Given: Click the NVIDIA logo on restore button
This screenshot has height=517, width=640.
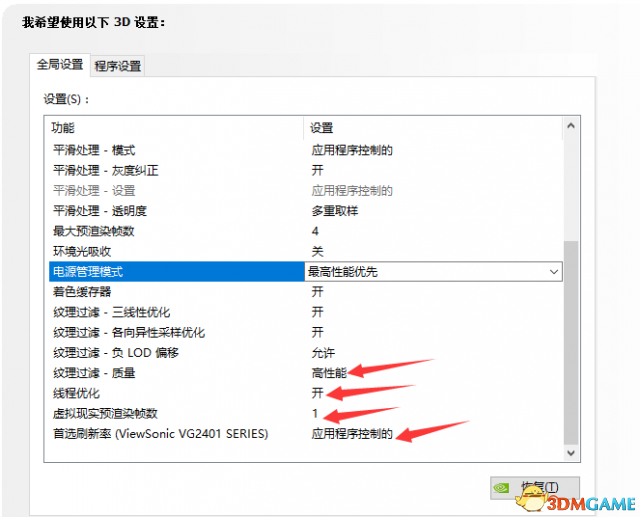Looking at the screenshot, I should point(501,488).
